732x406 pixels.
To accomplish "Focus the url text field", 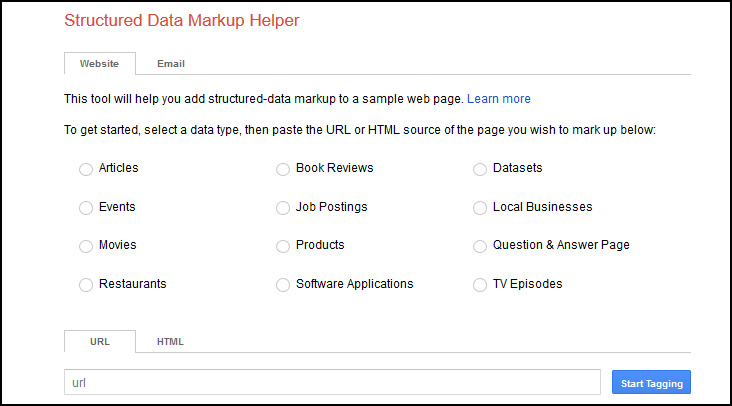I will click(332, 382).
